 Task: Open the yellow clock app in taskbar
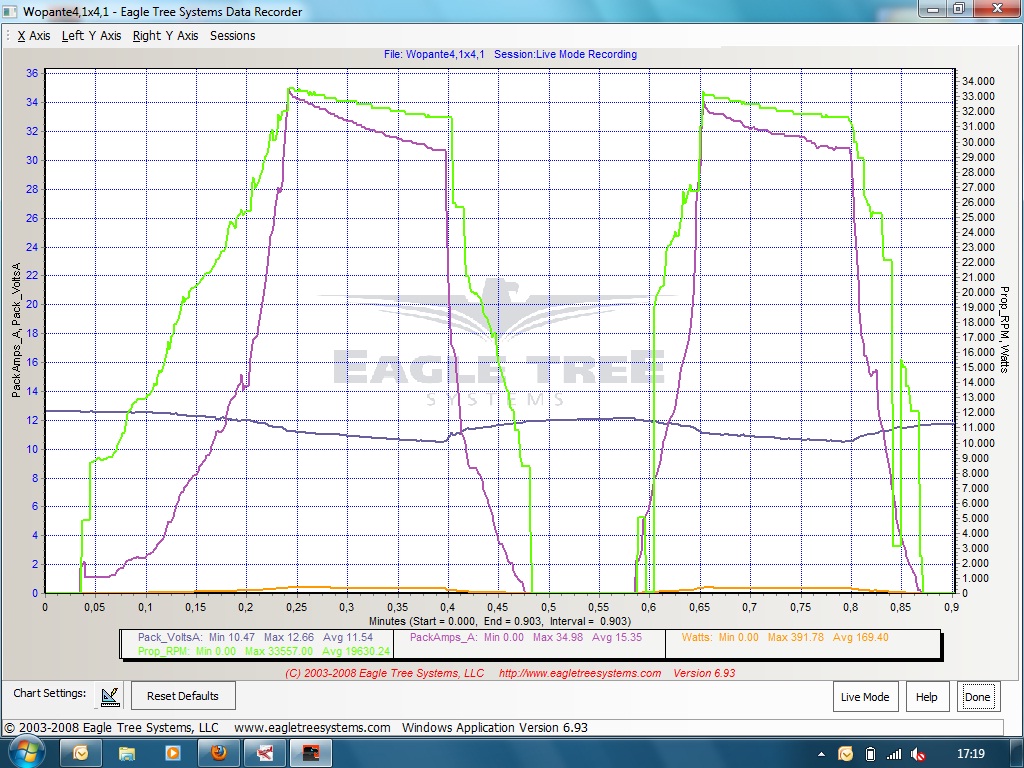pos(81,754)
